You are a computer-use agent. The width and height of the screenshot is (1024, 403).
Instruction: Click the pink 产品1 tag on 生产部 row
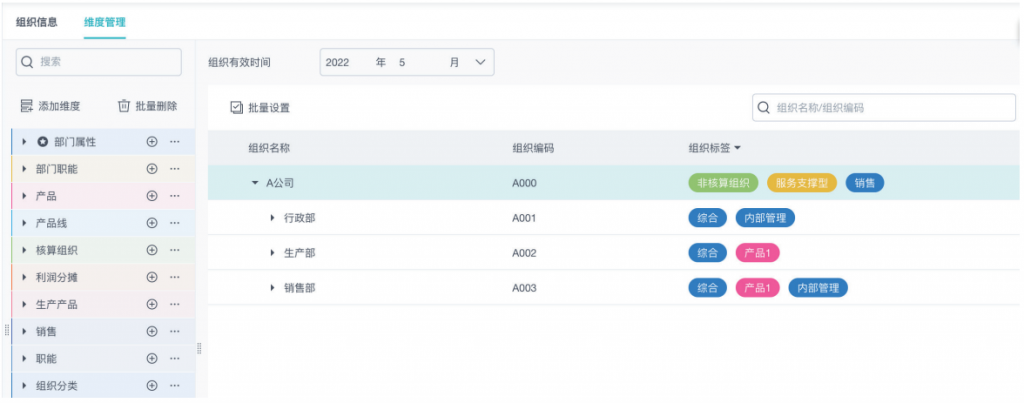(758, 253)
